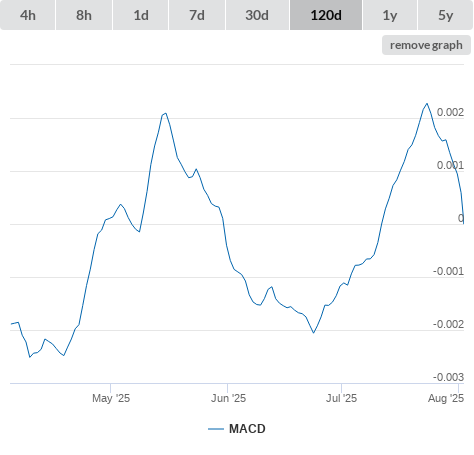
Task: Click the late-July MACD peak point
Action: (427, 104)
